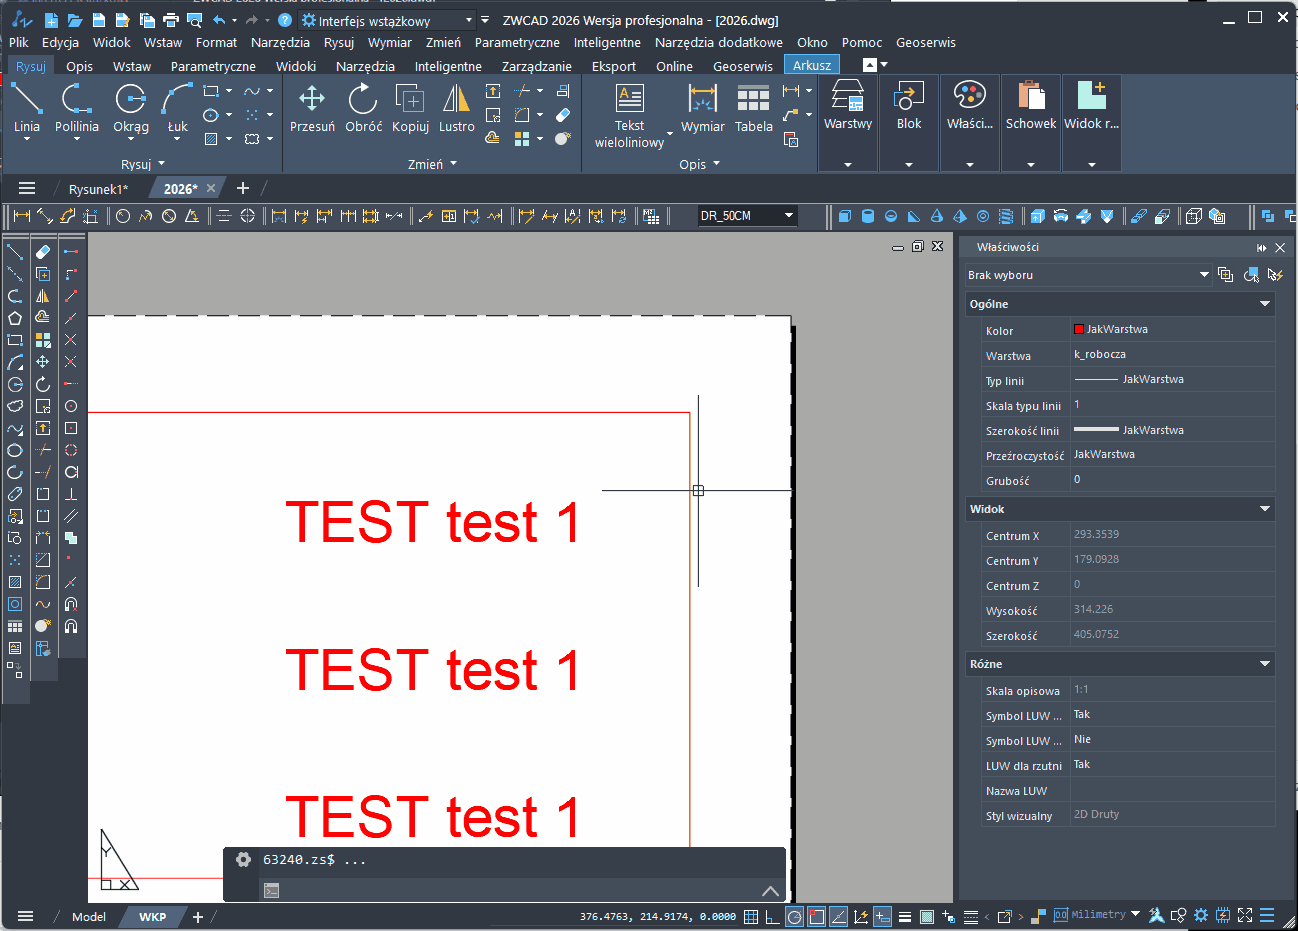1298x931 pixels.
Task: Switch to the Rysunek1* document tab
Action: click(98, 189)
